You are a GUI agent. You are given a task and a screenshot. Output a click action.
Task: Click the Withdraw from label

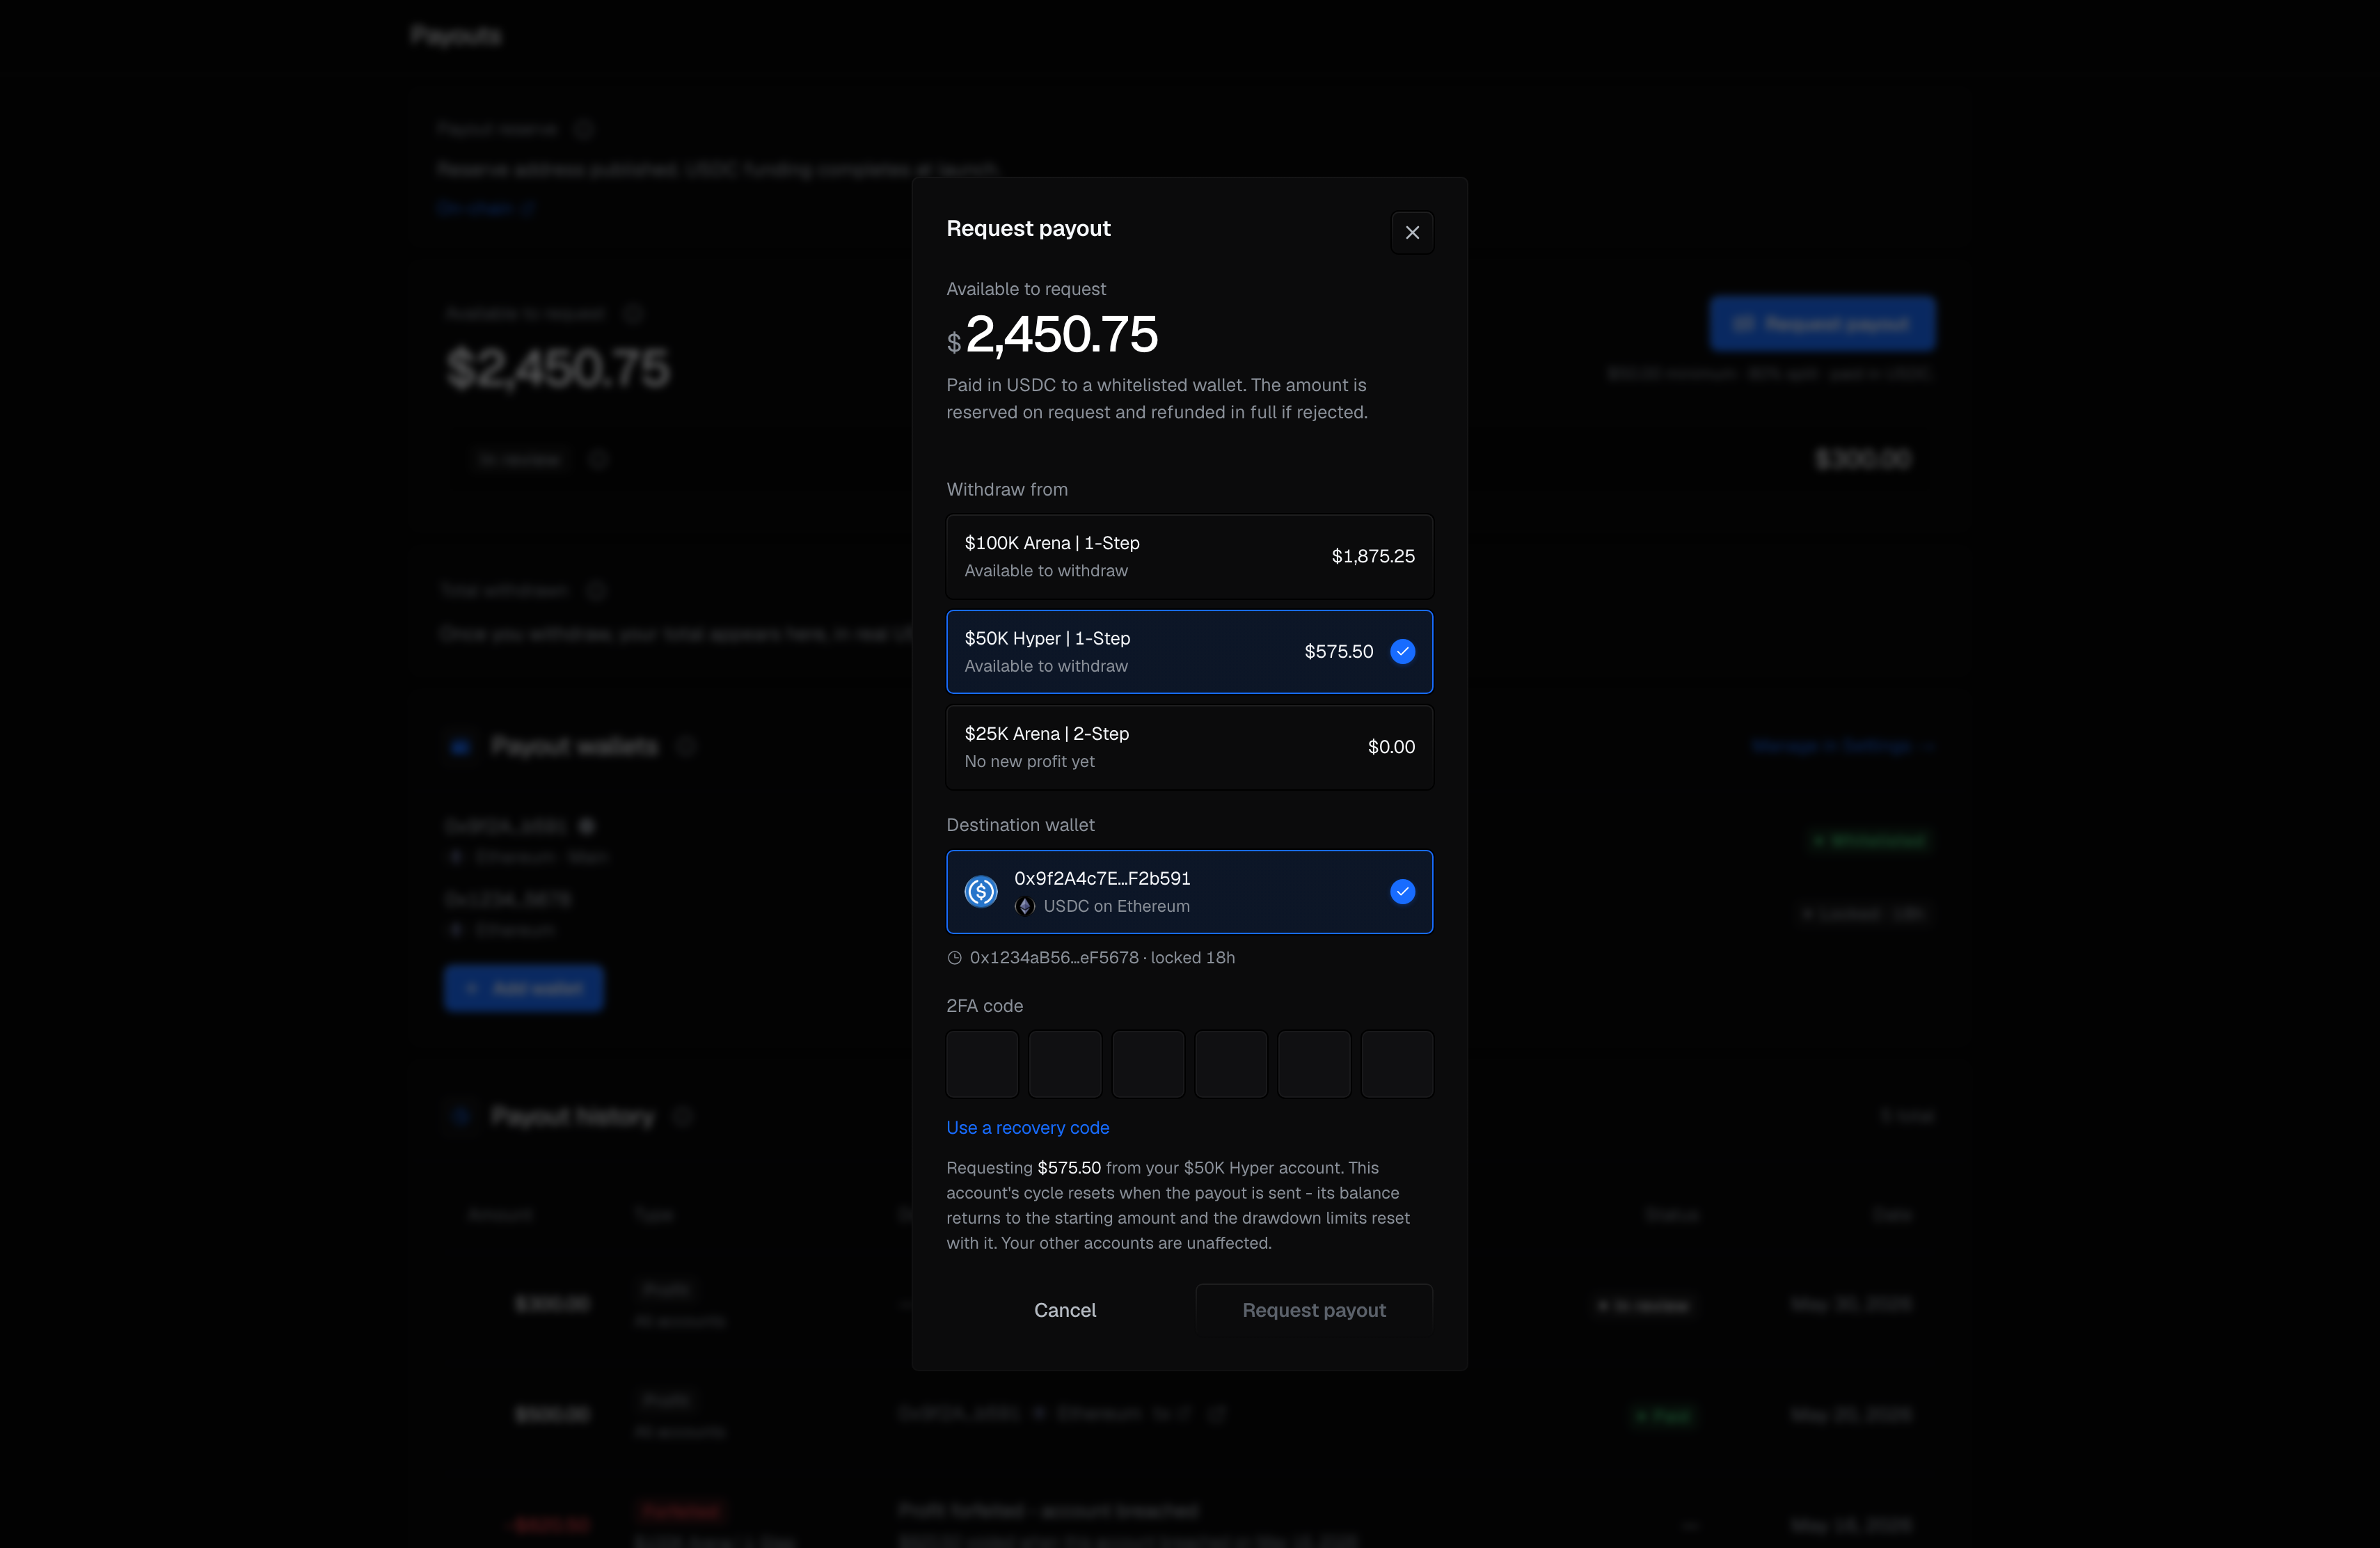1006,489
